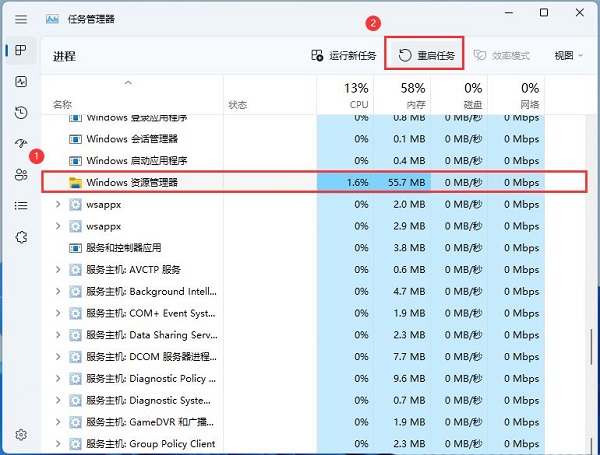The width and height of the screenshot is (600, 455).
Task: Open Startup apps page in sidebar
Action: (x=21, y=143)
